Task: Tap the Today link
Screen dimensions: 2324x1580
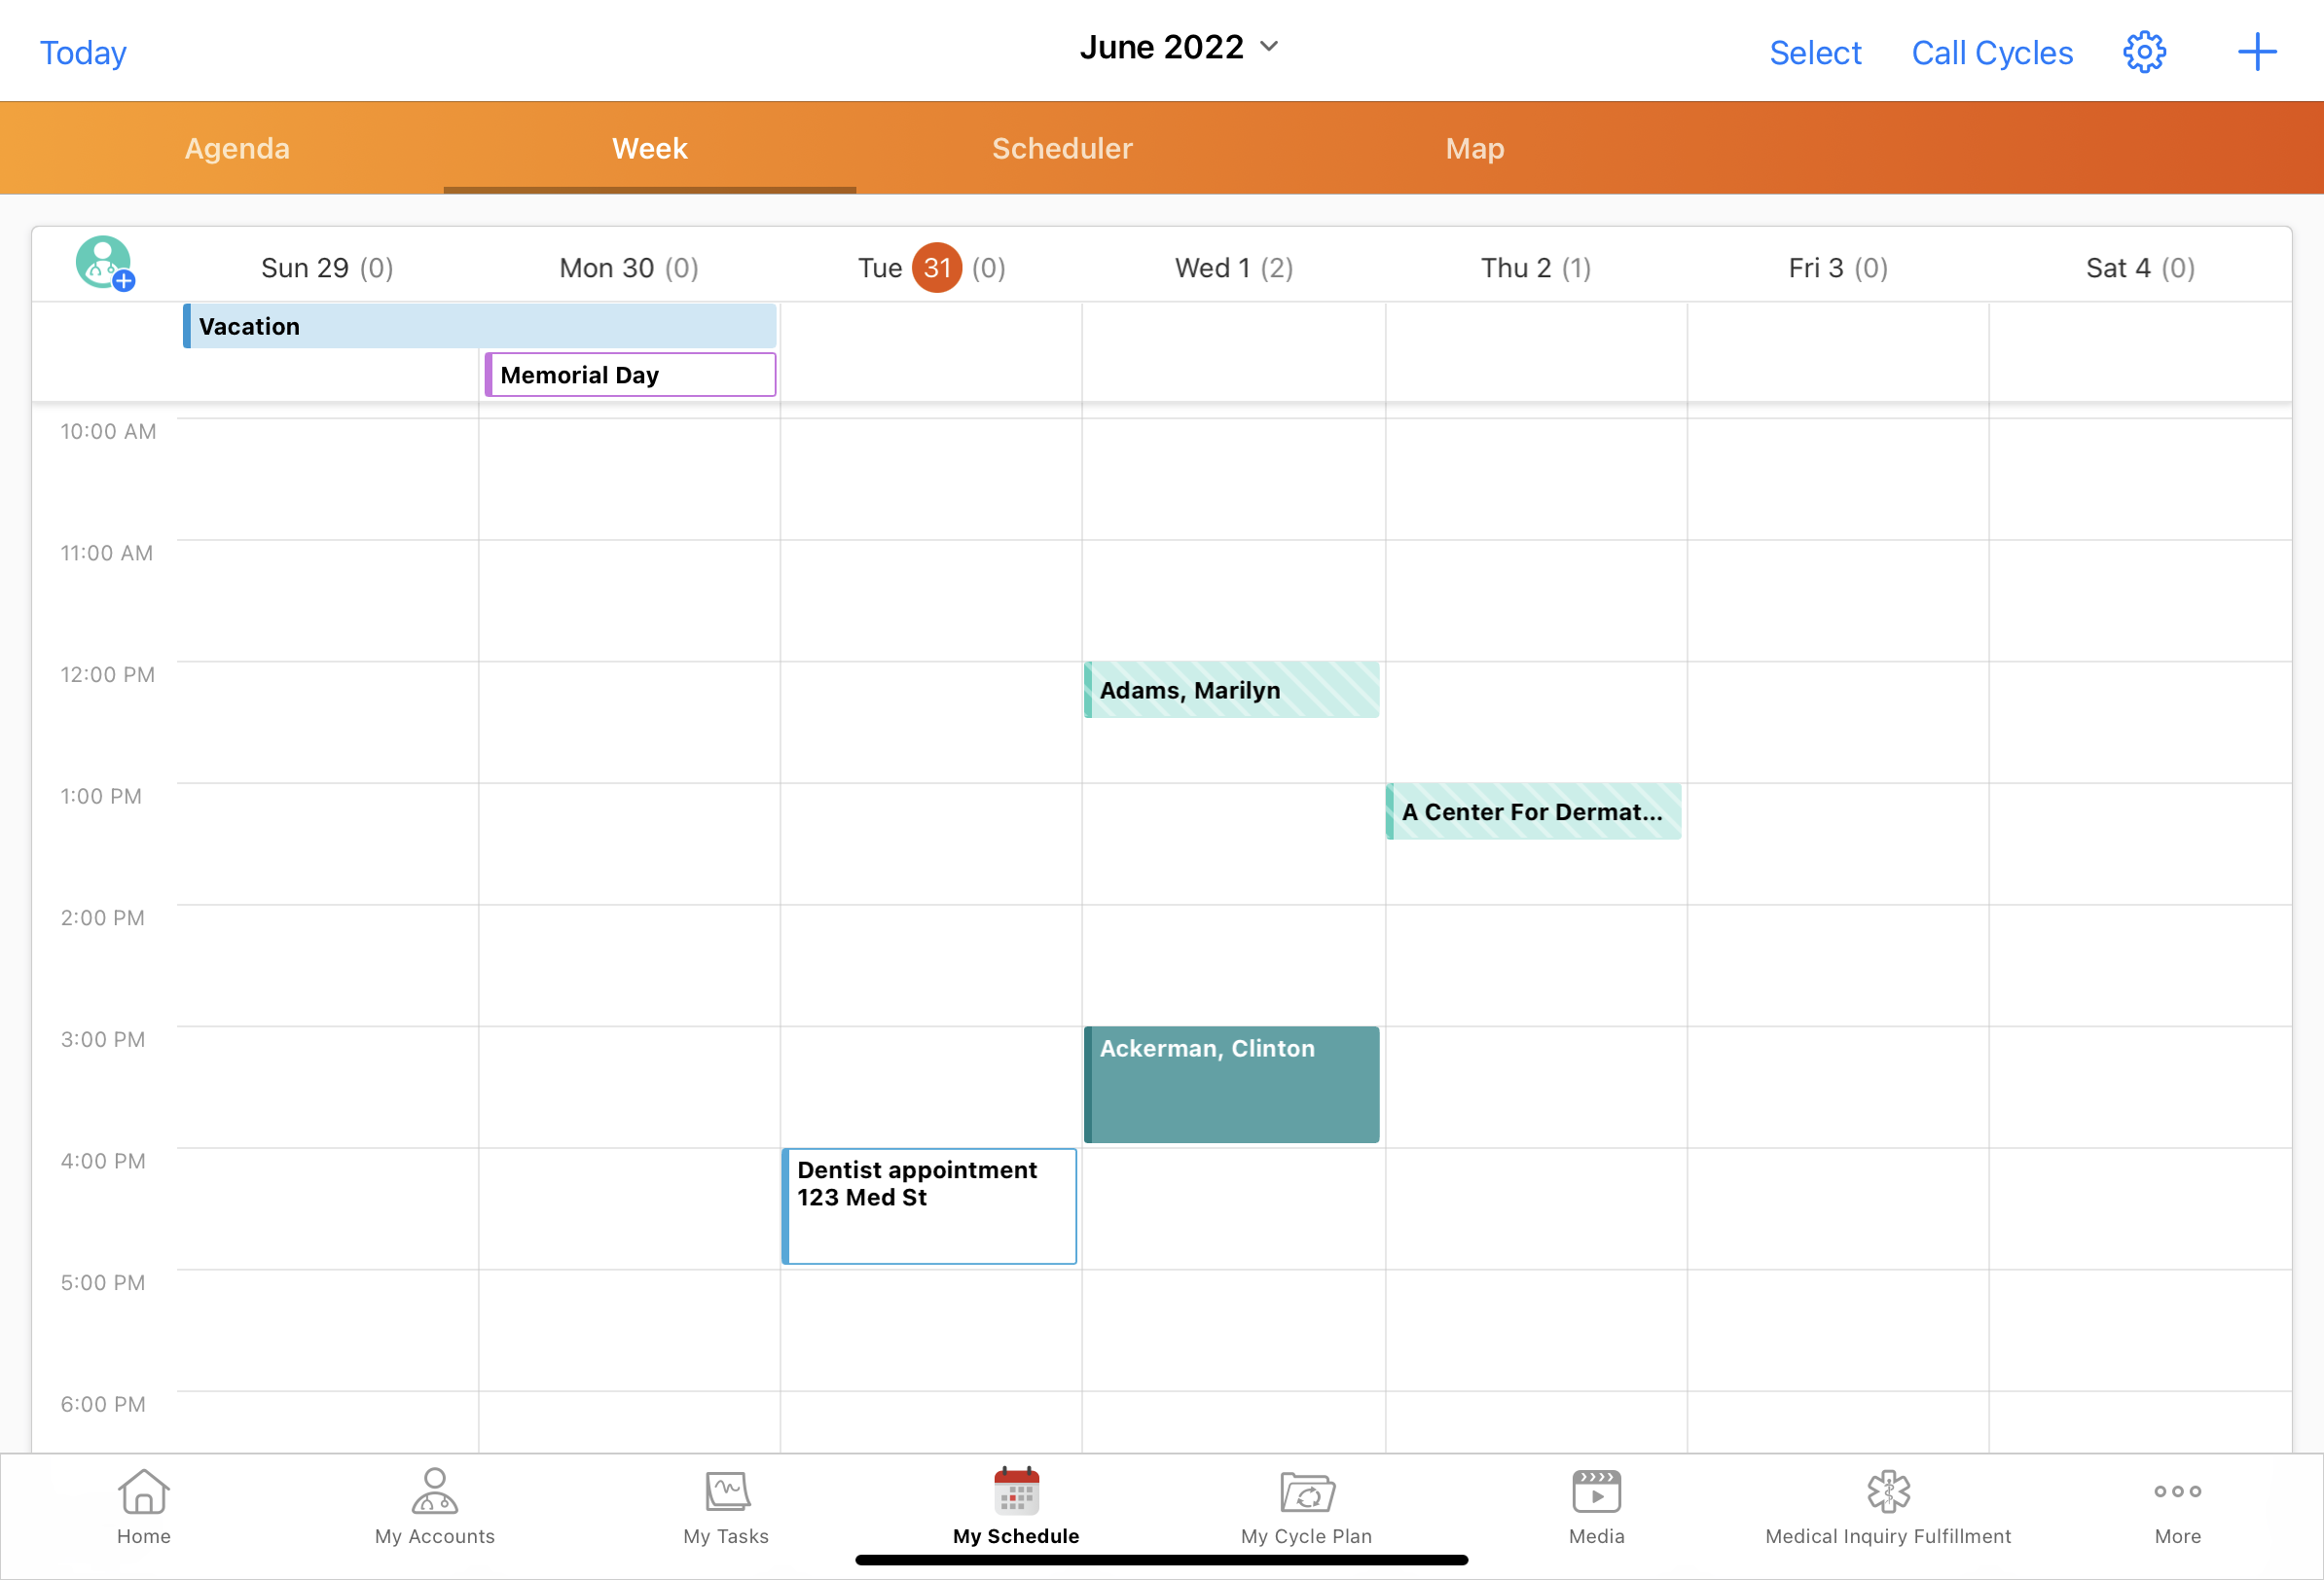Action: pyautogui.click(x=83, y=52)
